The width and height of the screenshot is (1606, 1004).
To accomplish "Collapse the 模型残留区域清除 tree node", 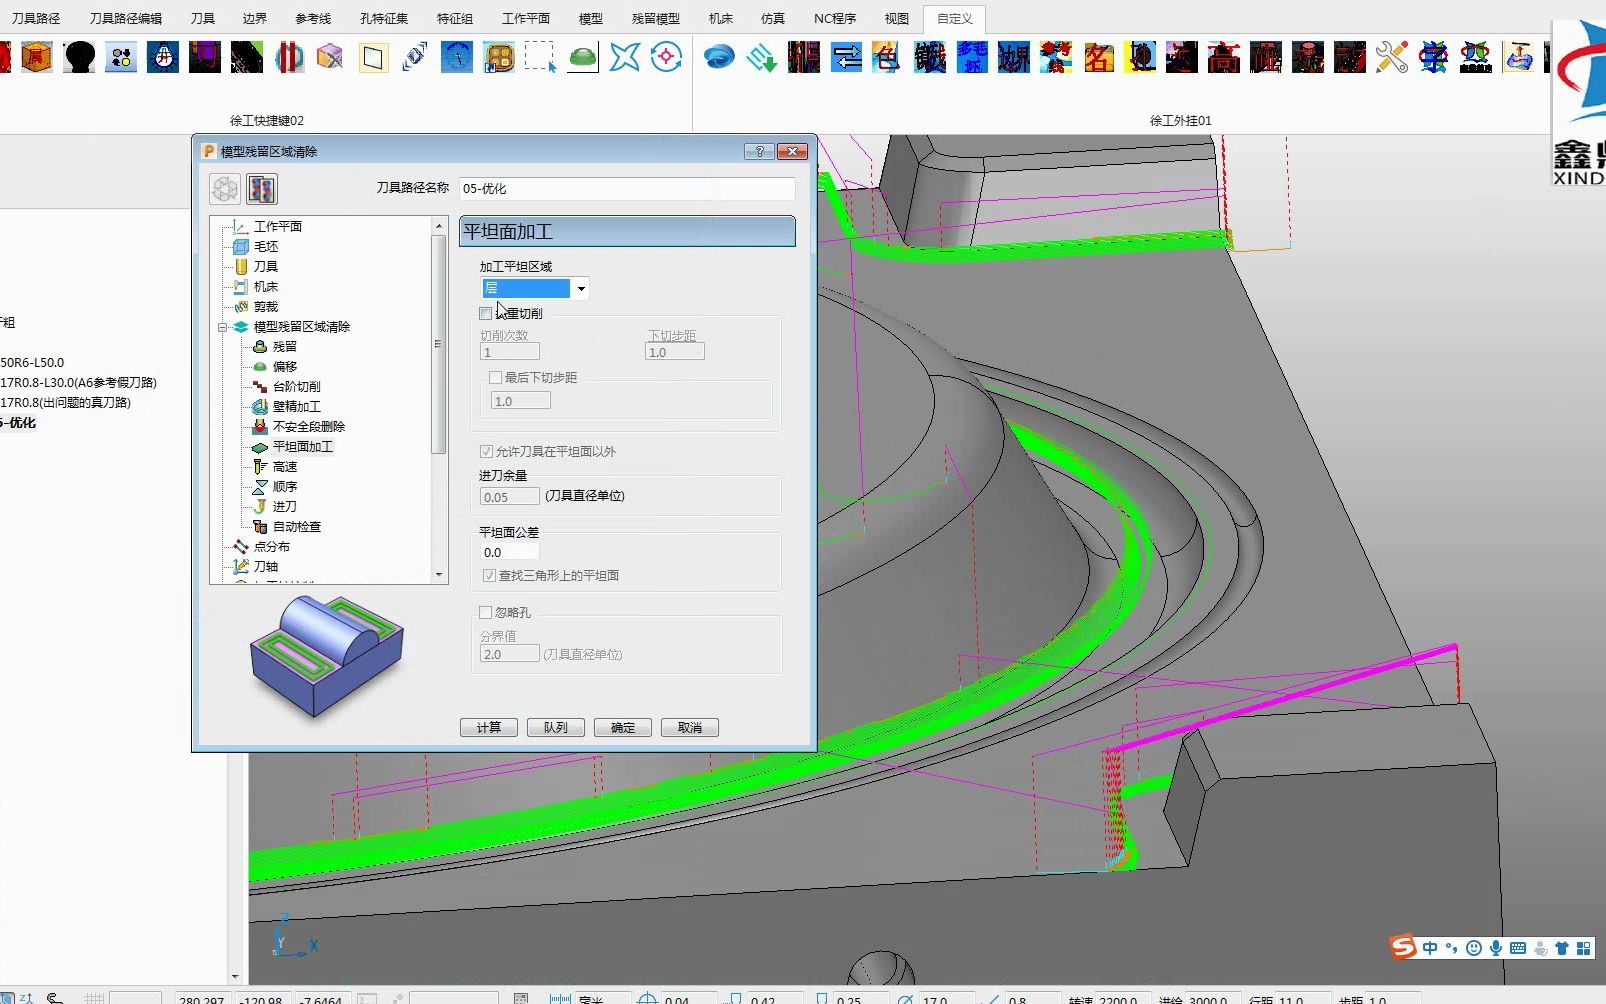I will 223,327.
